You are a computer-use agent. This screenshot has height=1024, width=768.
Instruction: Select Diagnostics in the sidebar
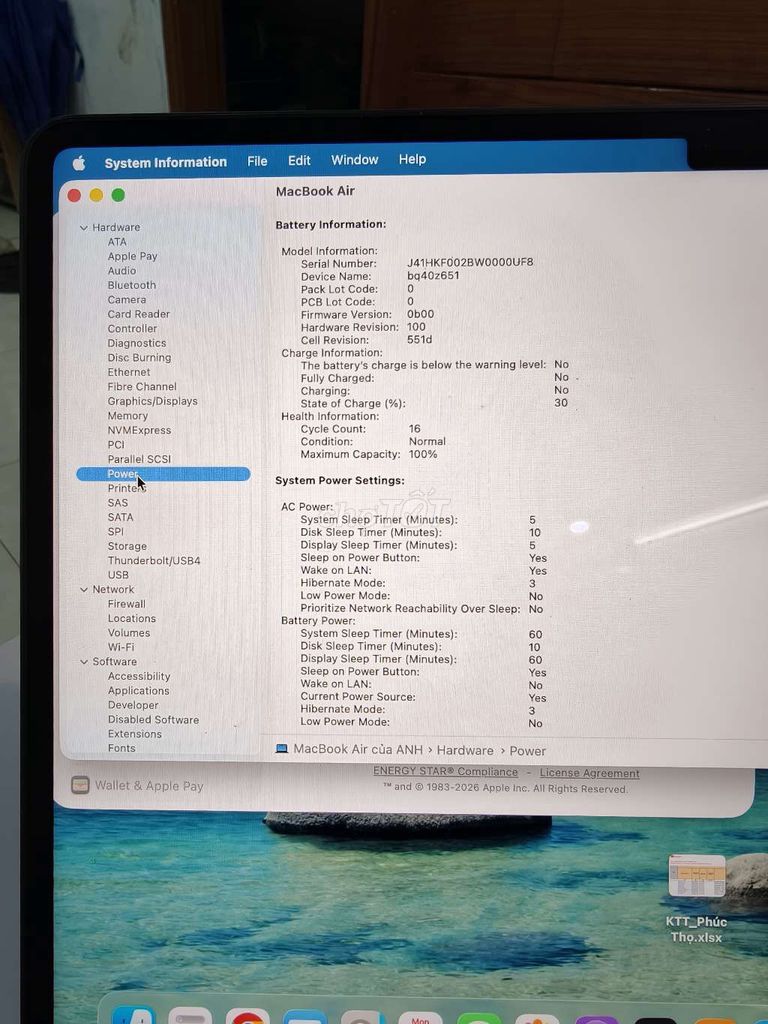pos(136,343)
